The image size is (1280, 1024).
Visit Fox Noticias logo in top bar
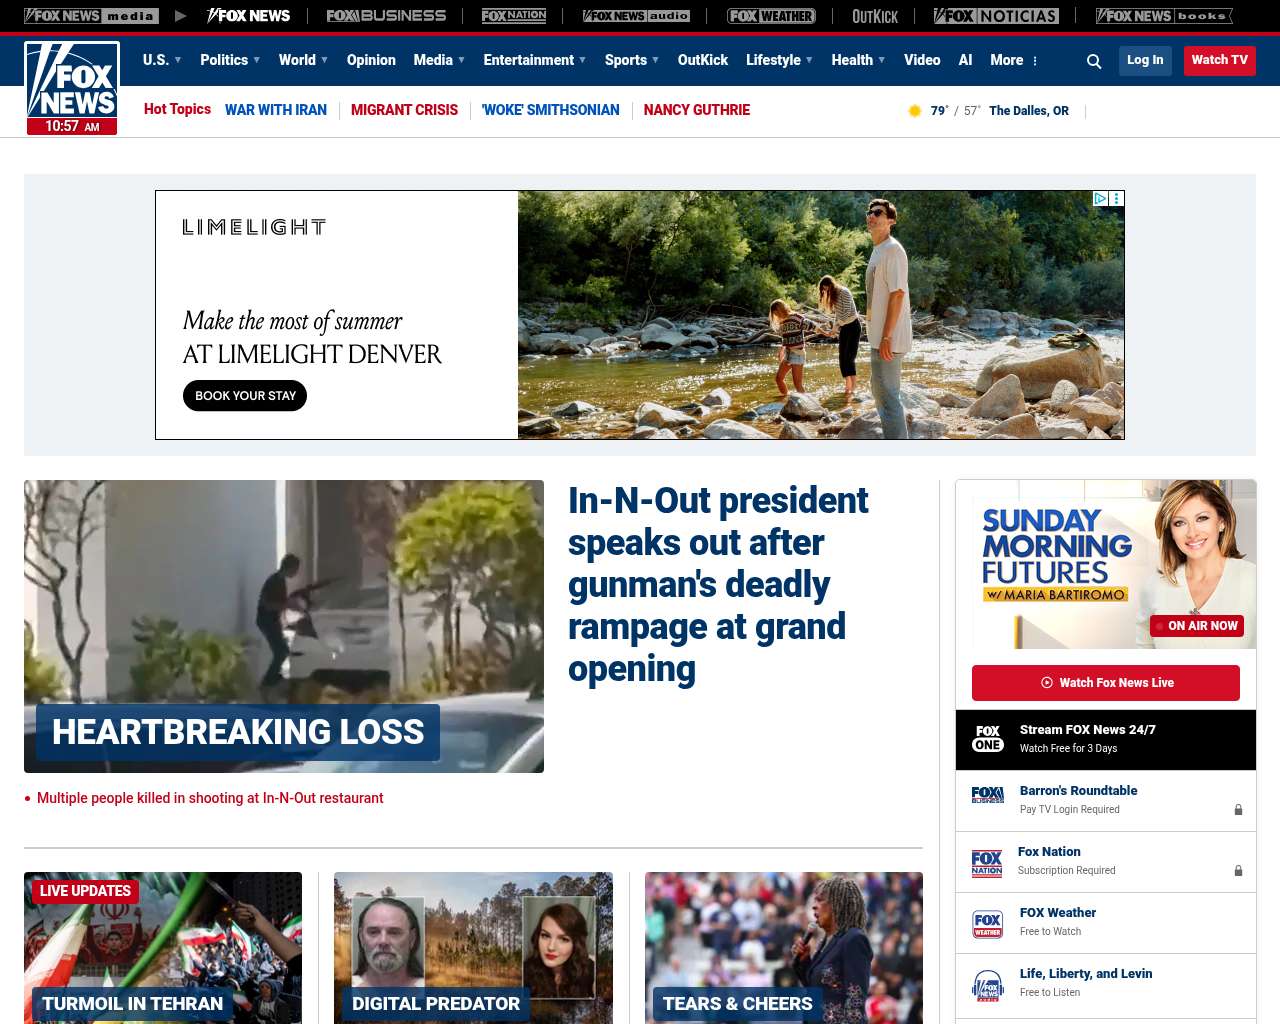[x=996, y=16]
